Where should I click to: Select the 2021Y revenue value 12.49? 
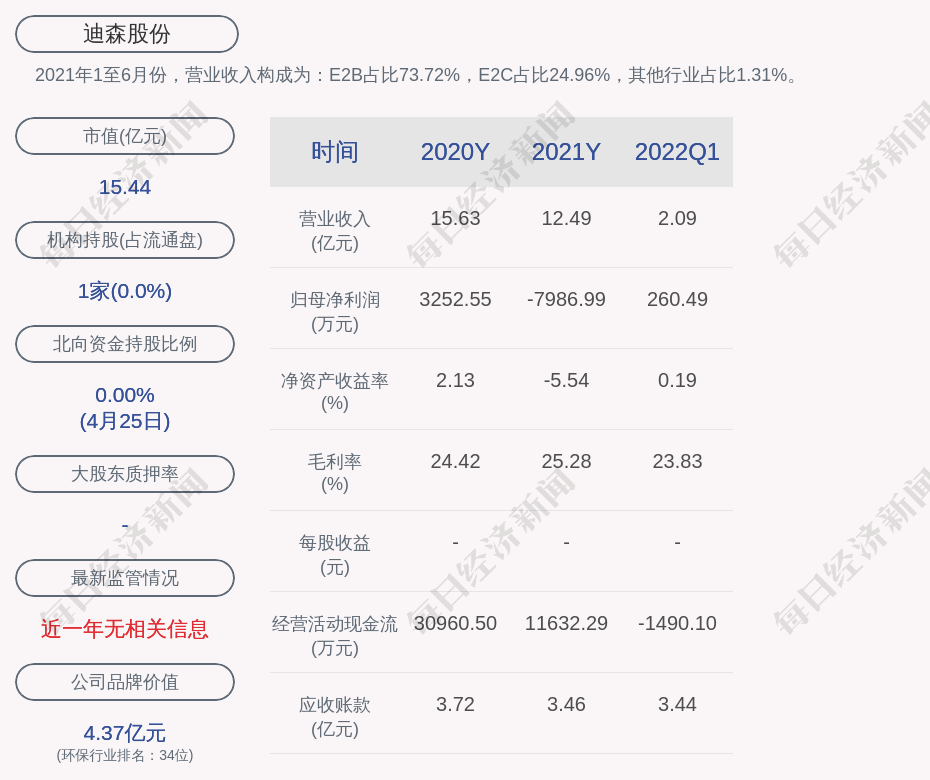pos(566,218)
